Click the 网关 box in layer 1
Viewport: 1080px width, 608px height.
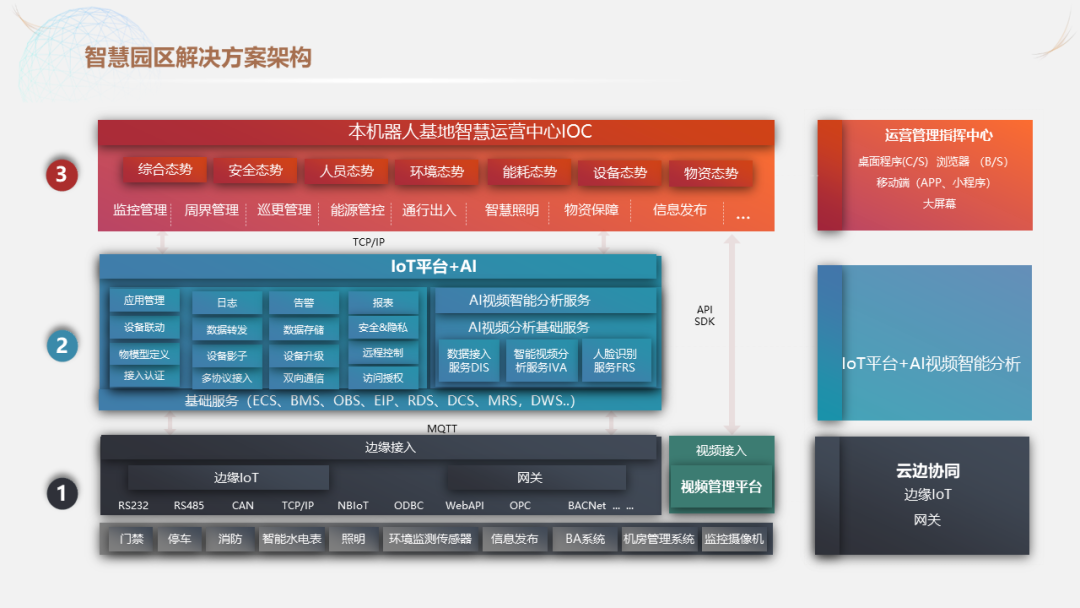click(536, 478)
